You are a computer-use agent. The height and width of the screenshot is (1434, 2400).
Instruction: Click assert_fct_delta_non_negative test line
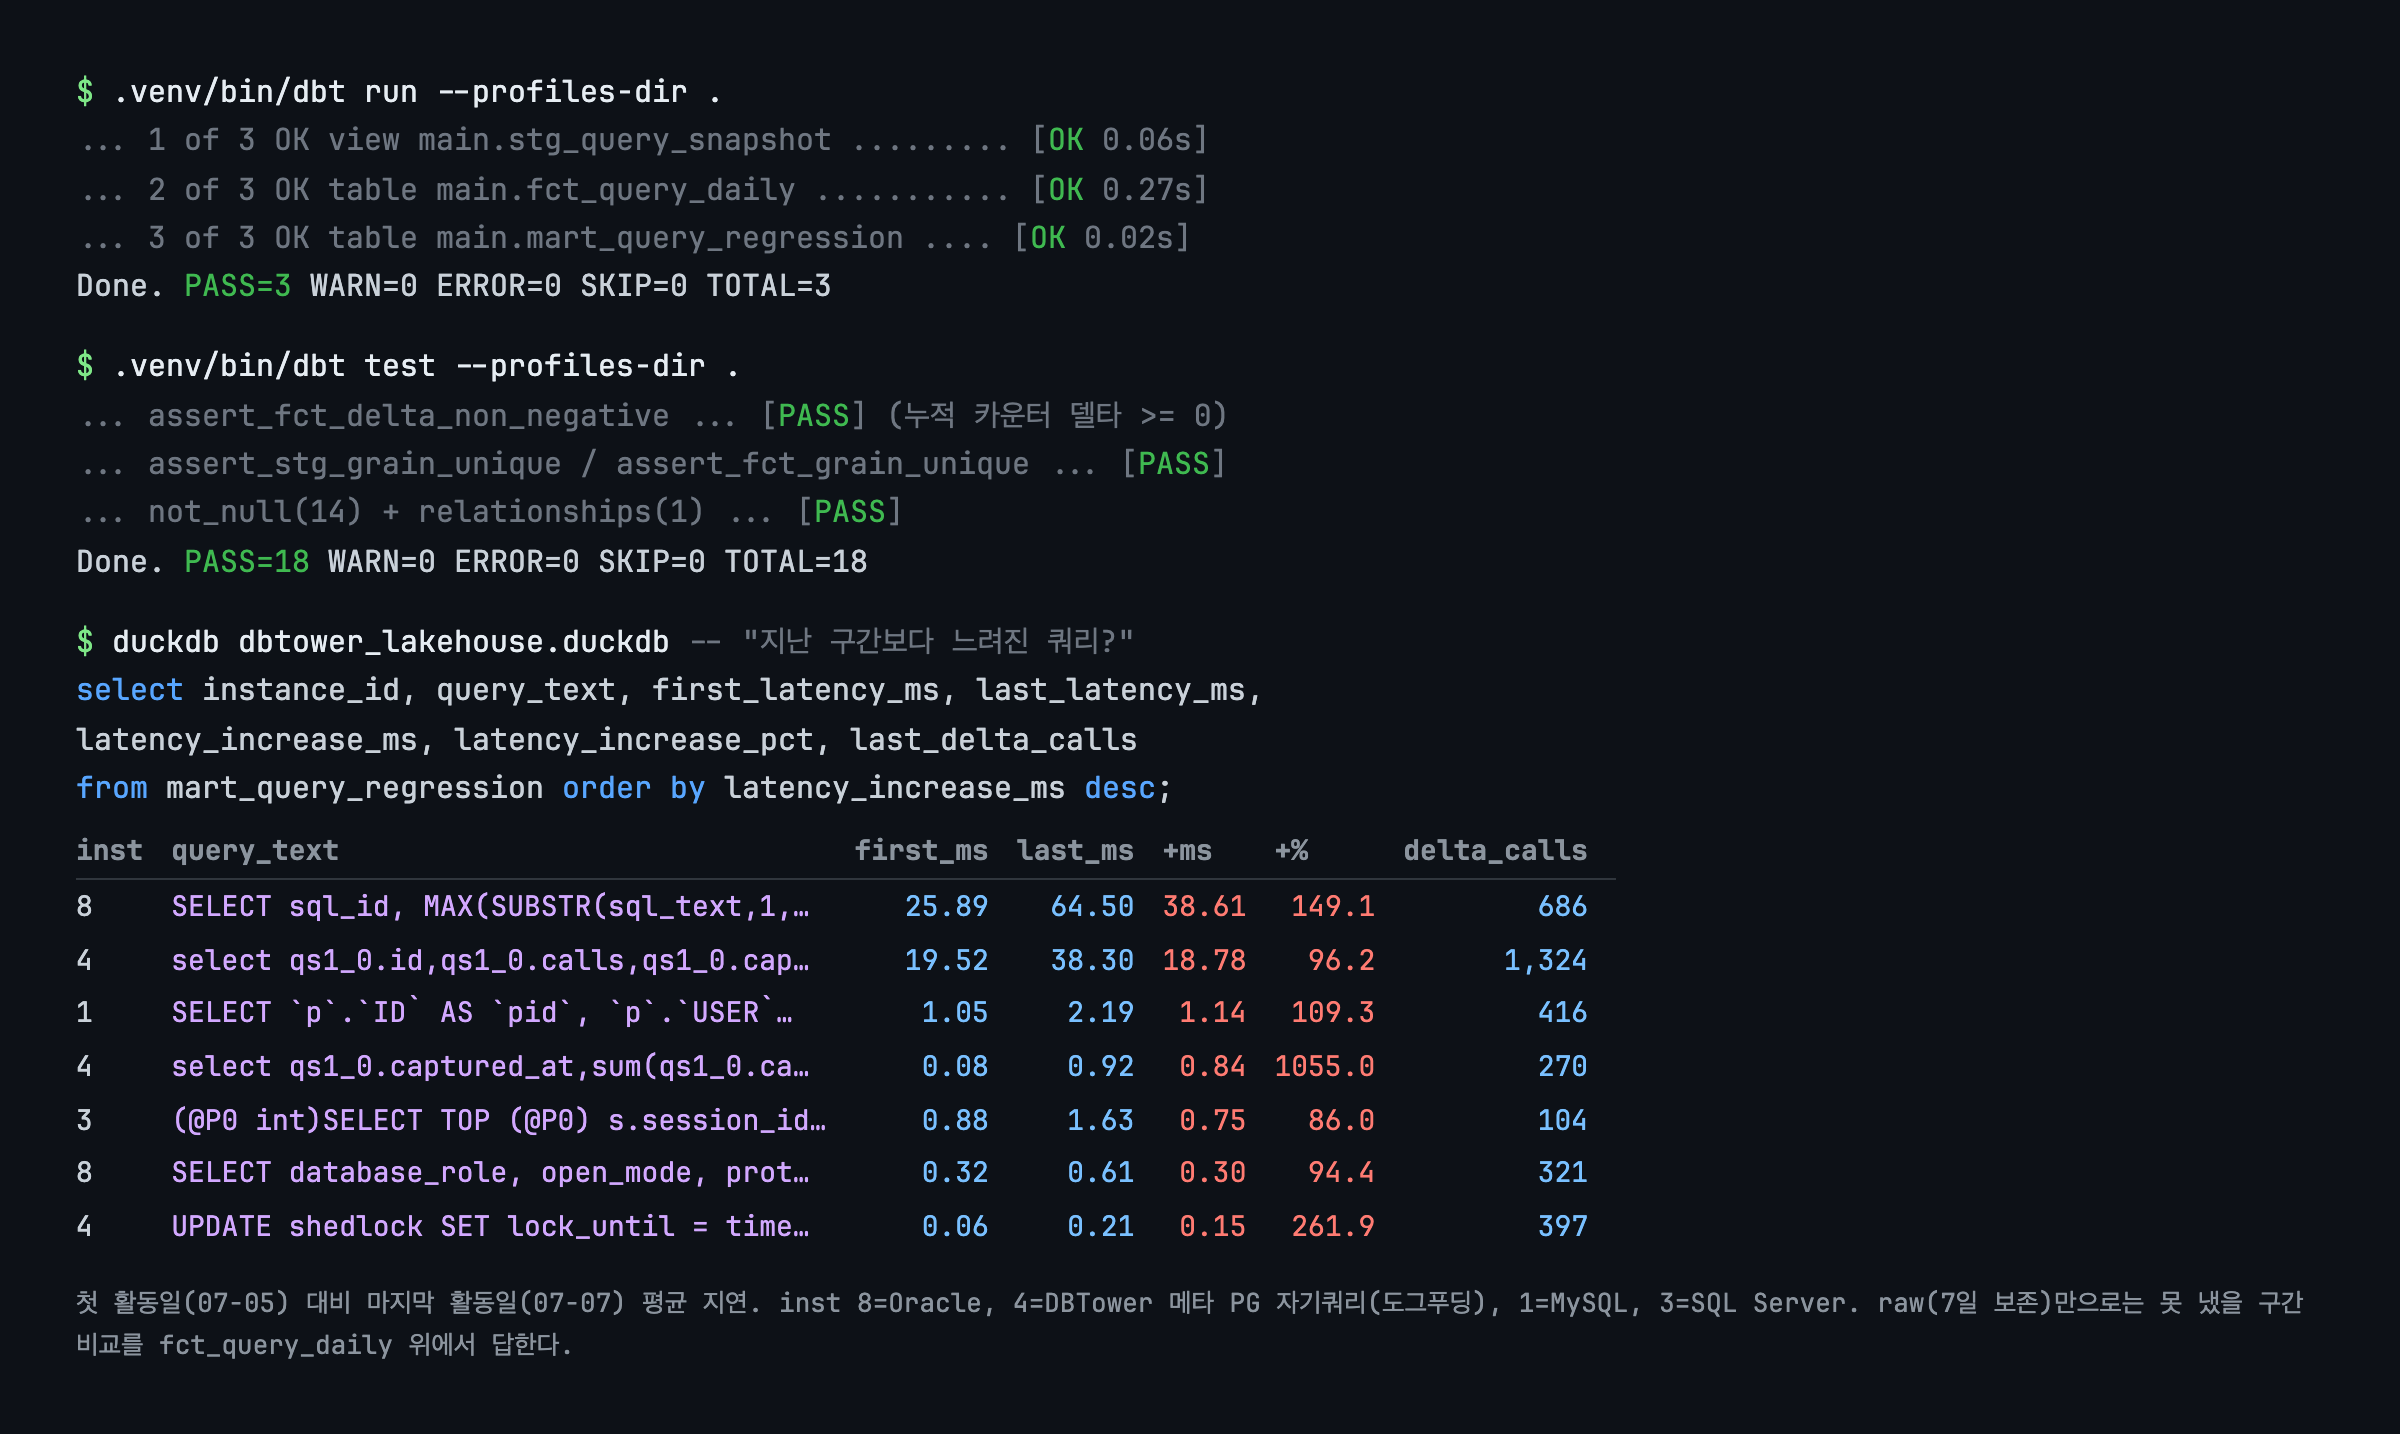tap(652, 415)
